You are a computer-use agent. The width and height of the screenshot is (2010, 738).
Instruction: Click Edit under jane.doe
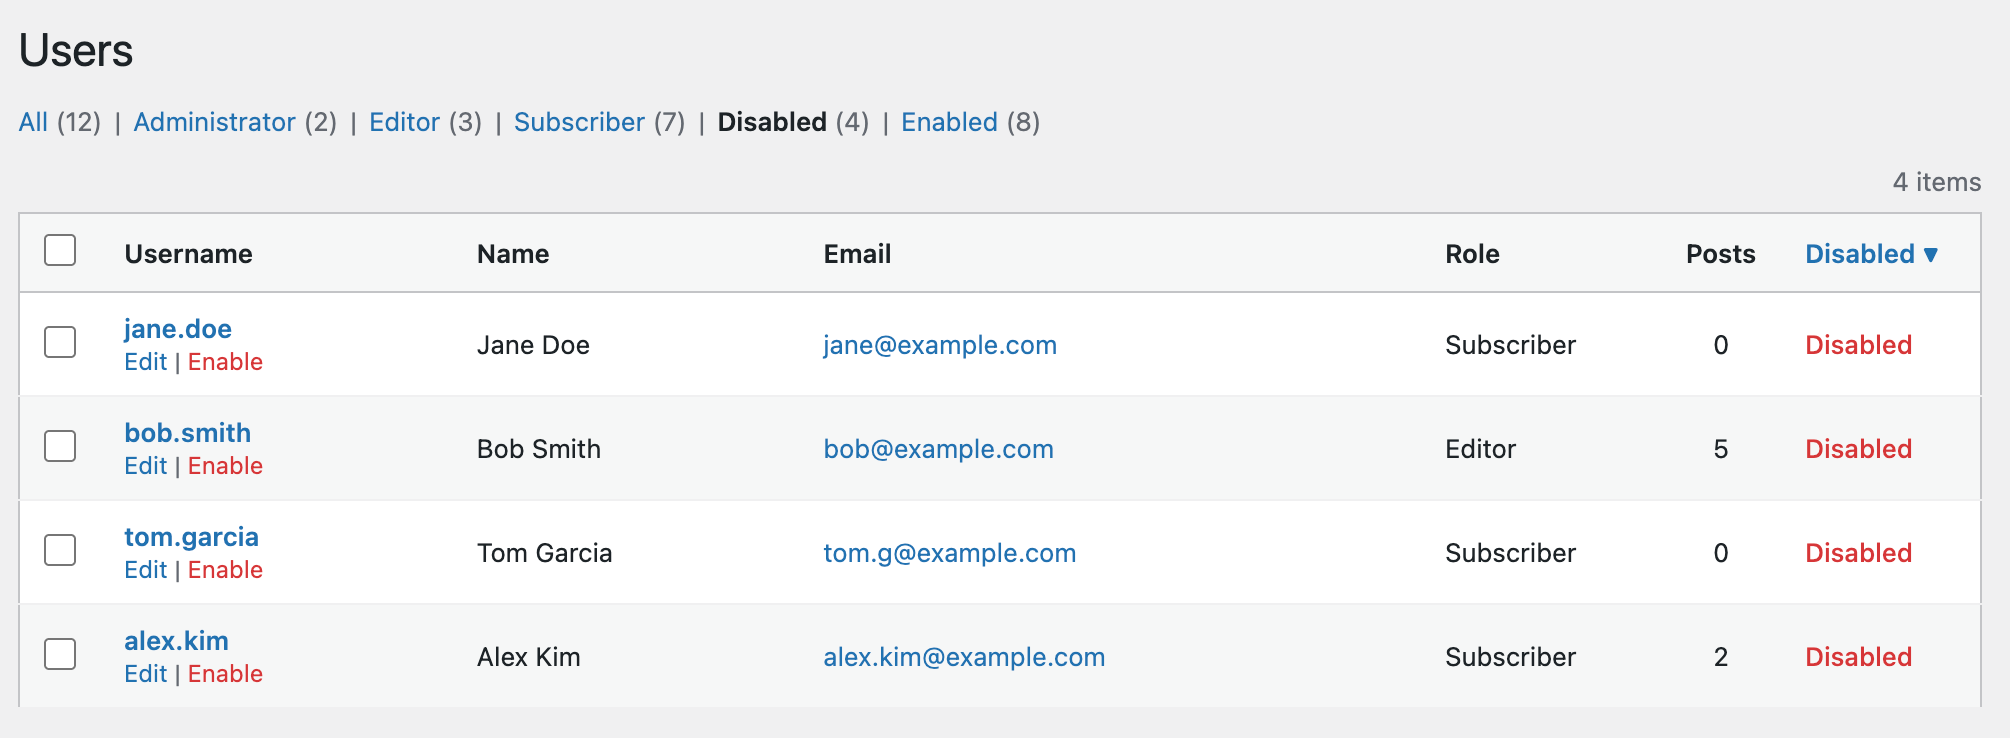pos(145,362)
